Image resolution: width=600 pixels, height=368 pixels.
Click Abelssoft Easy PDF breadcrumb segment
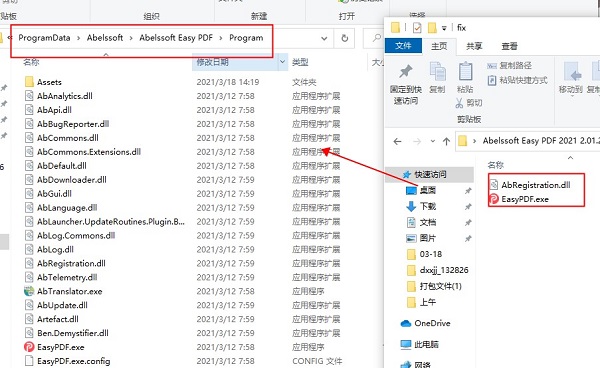click(176, 38)
